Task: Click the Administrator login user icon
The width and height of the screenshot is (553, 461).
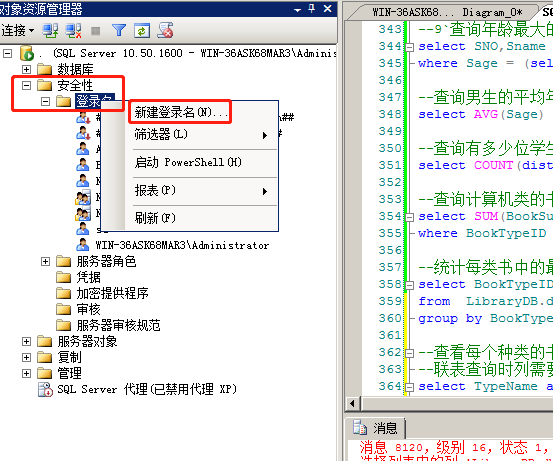Action: 83,245
